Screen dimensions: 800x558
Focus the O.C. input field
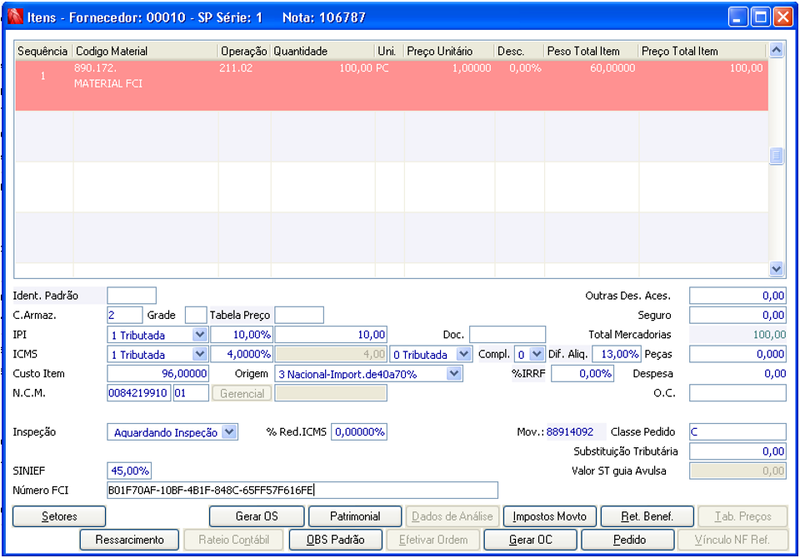click(738, 393)
